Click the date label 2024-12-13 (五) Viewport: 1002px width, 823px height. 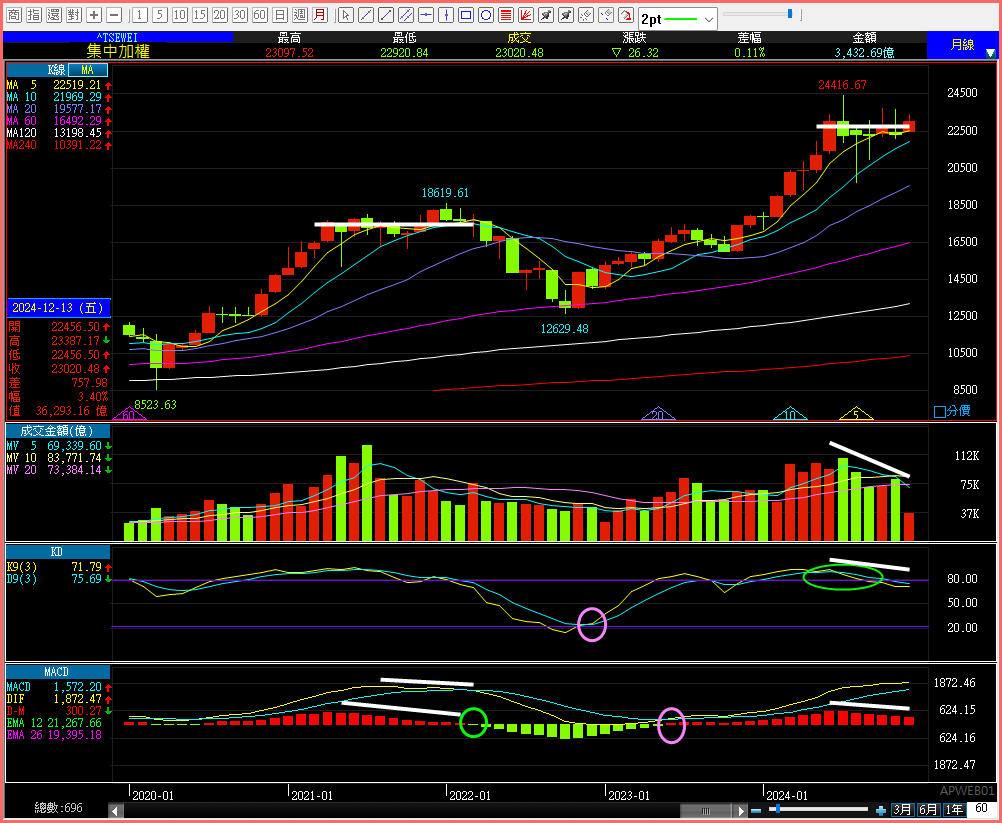(x=58, y=308)
